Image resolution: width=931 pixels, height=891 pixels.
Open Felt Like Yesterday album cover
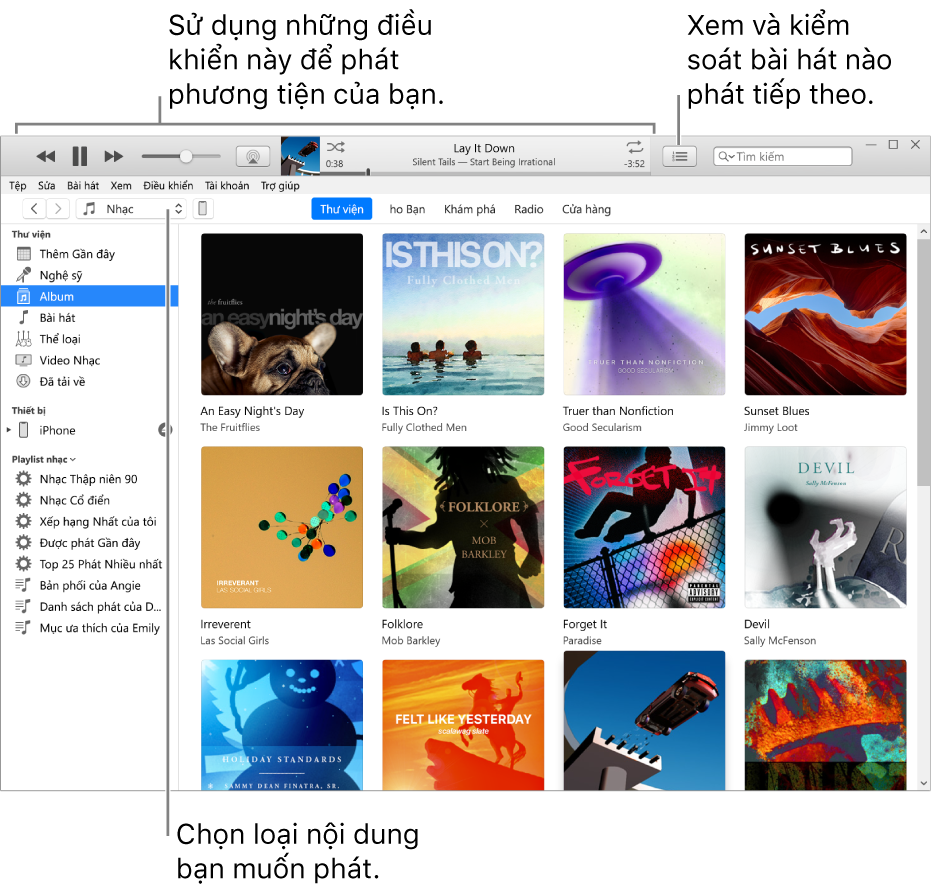click(463, 725)
